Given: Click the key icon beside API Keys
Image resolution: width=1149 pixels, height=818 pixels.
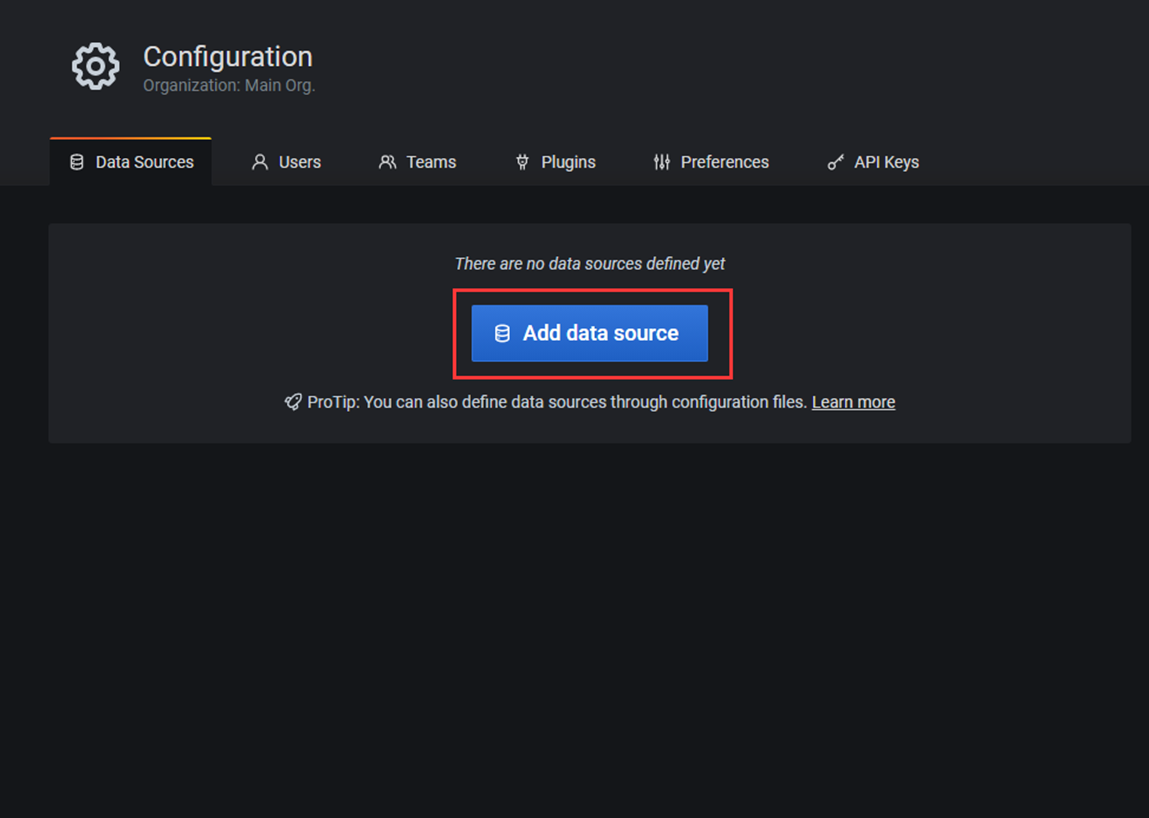Looking at the screenshot, I should pyautogui.click(x=835, y=162).
